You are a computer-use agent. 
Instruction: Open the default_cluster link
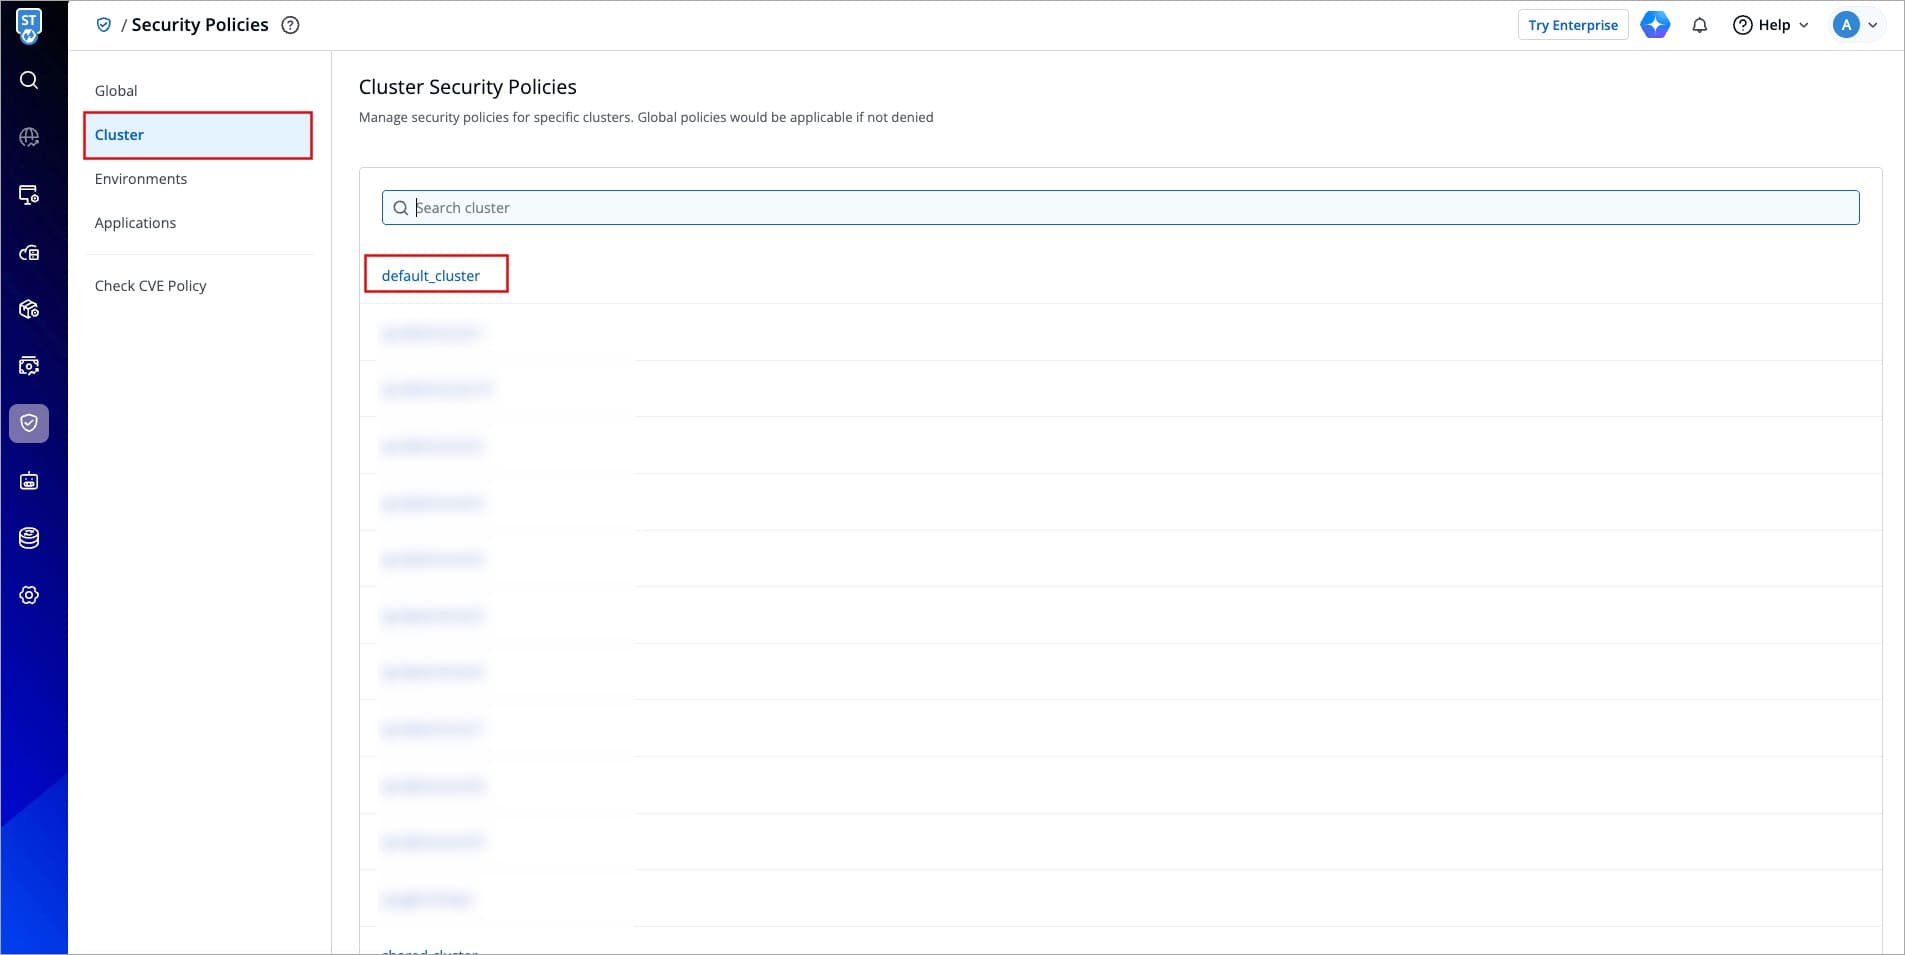tap(430, 276)
